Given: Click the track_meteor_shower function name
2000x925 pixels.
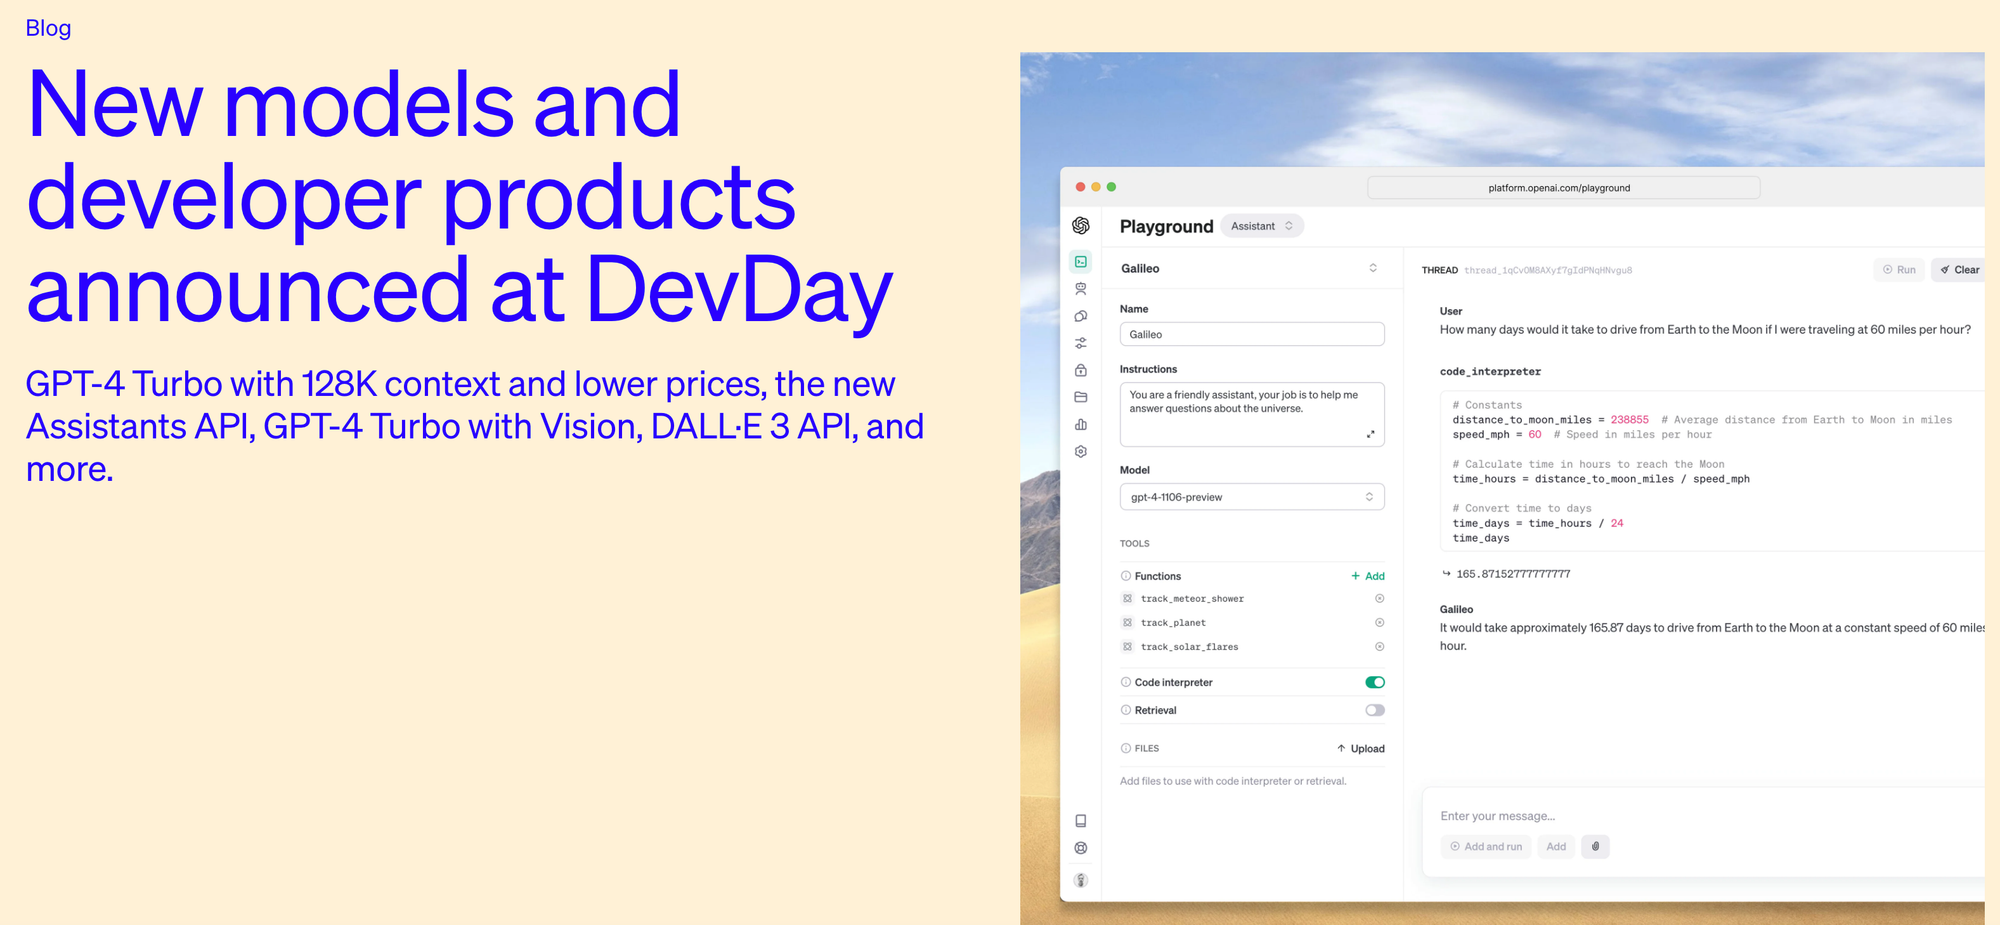Looking at the screenshot, I should (1192, 599).
